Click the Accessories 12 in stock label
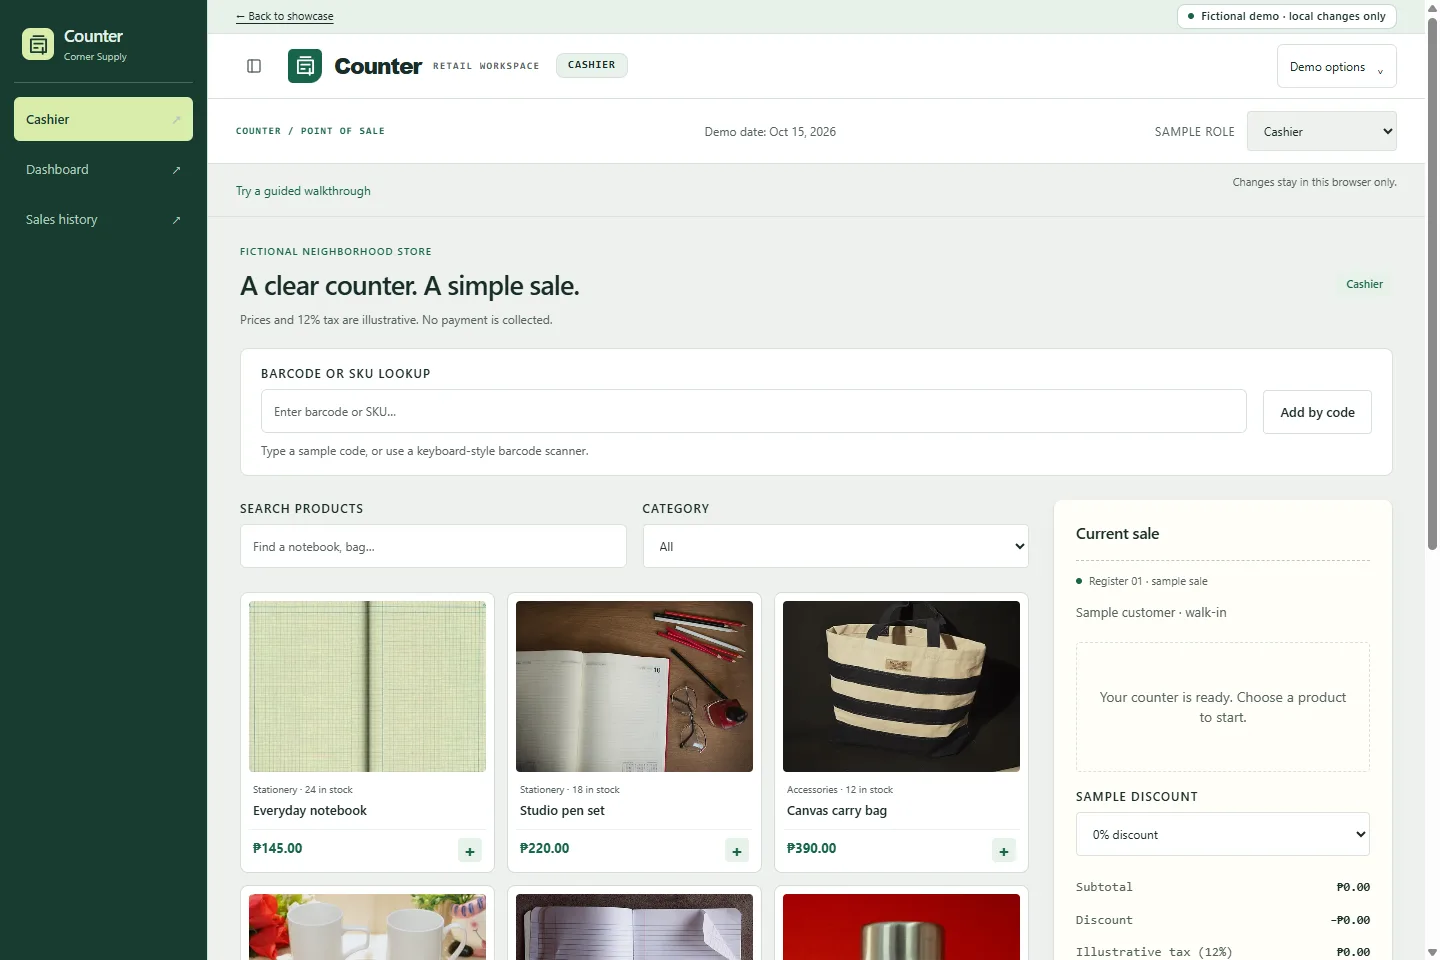The width and height of the screenshot is (1440, 960). point(840,790)
